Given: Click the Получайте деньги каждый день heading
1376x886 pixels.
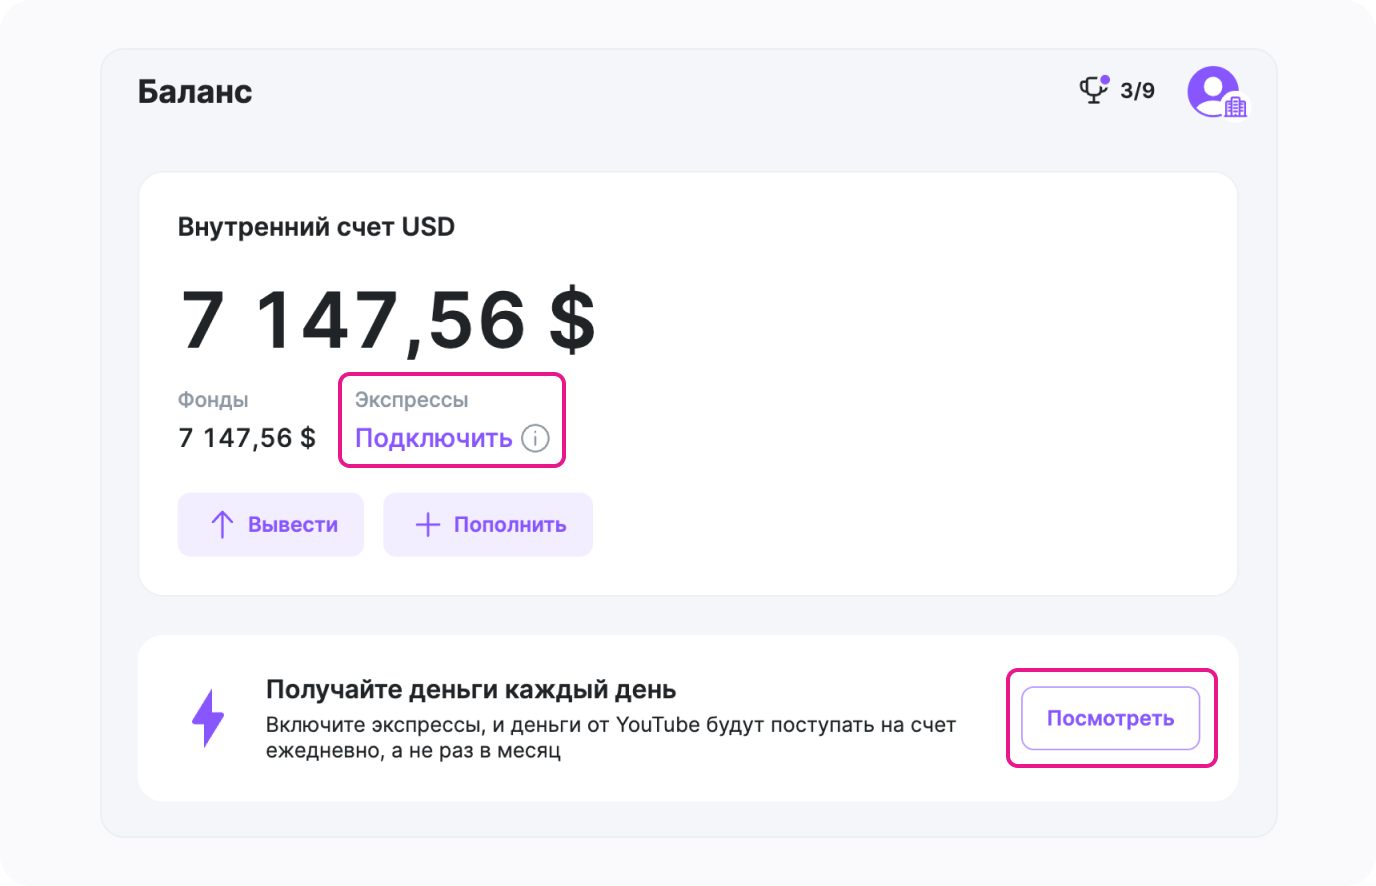Looking at the screenshot, I should point(470,690).
